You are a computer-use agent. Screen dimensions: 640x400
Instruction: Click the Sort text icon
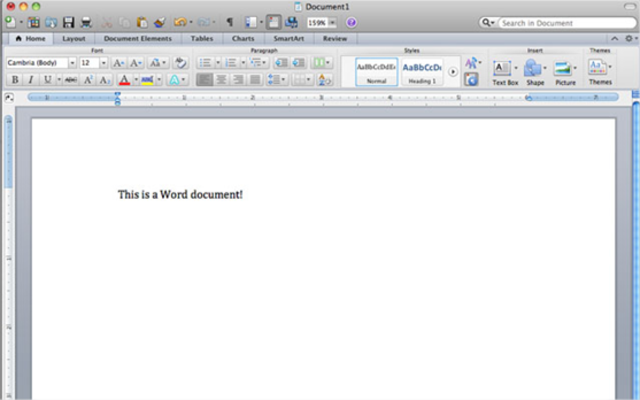coord(324,79)
